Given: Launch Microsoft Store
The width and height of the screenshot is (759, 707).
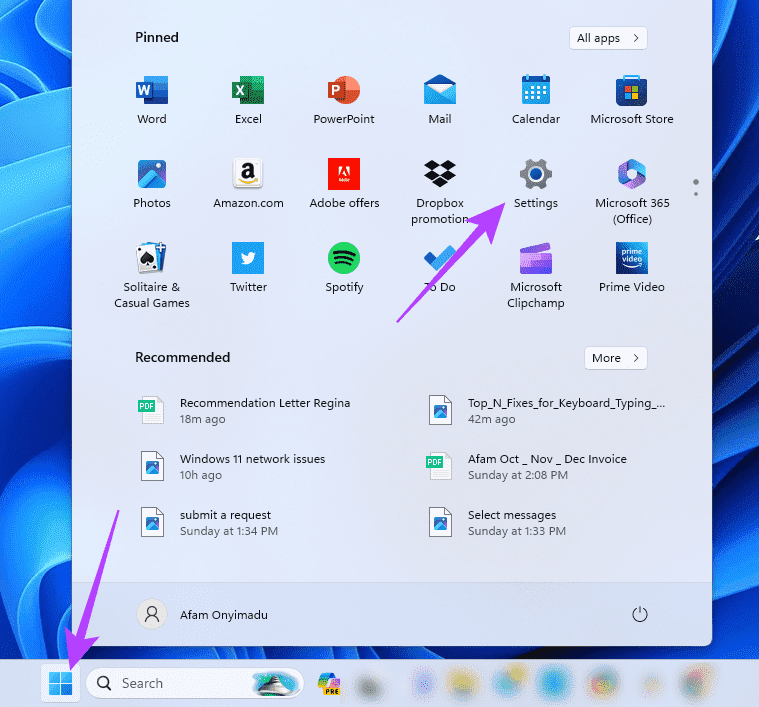Looking at the screenshot, I should [x=631, y=100].
